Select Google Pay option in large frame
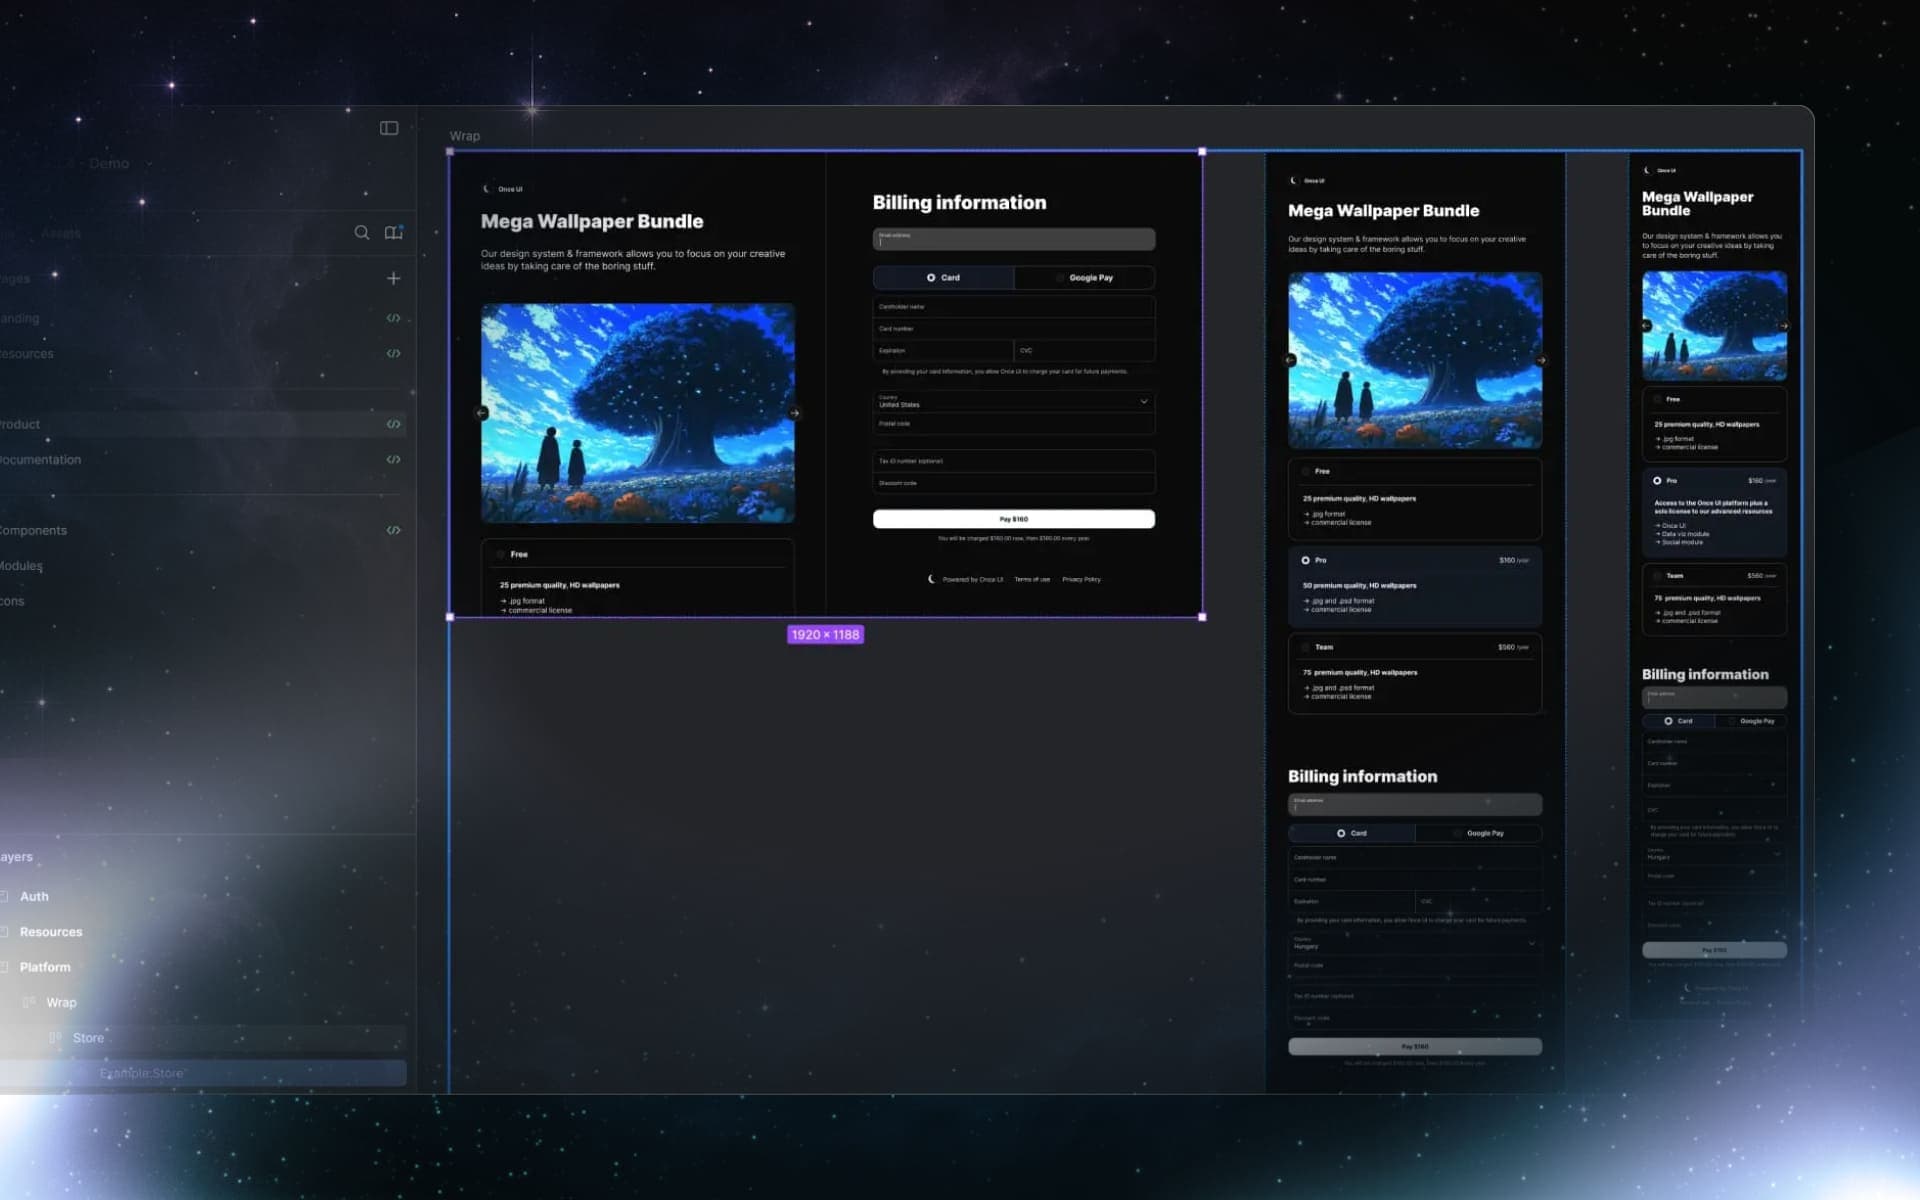1920x1200 pixels. click(1085, 277)
